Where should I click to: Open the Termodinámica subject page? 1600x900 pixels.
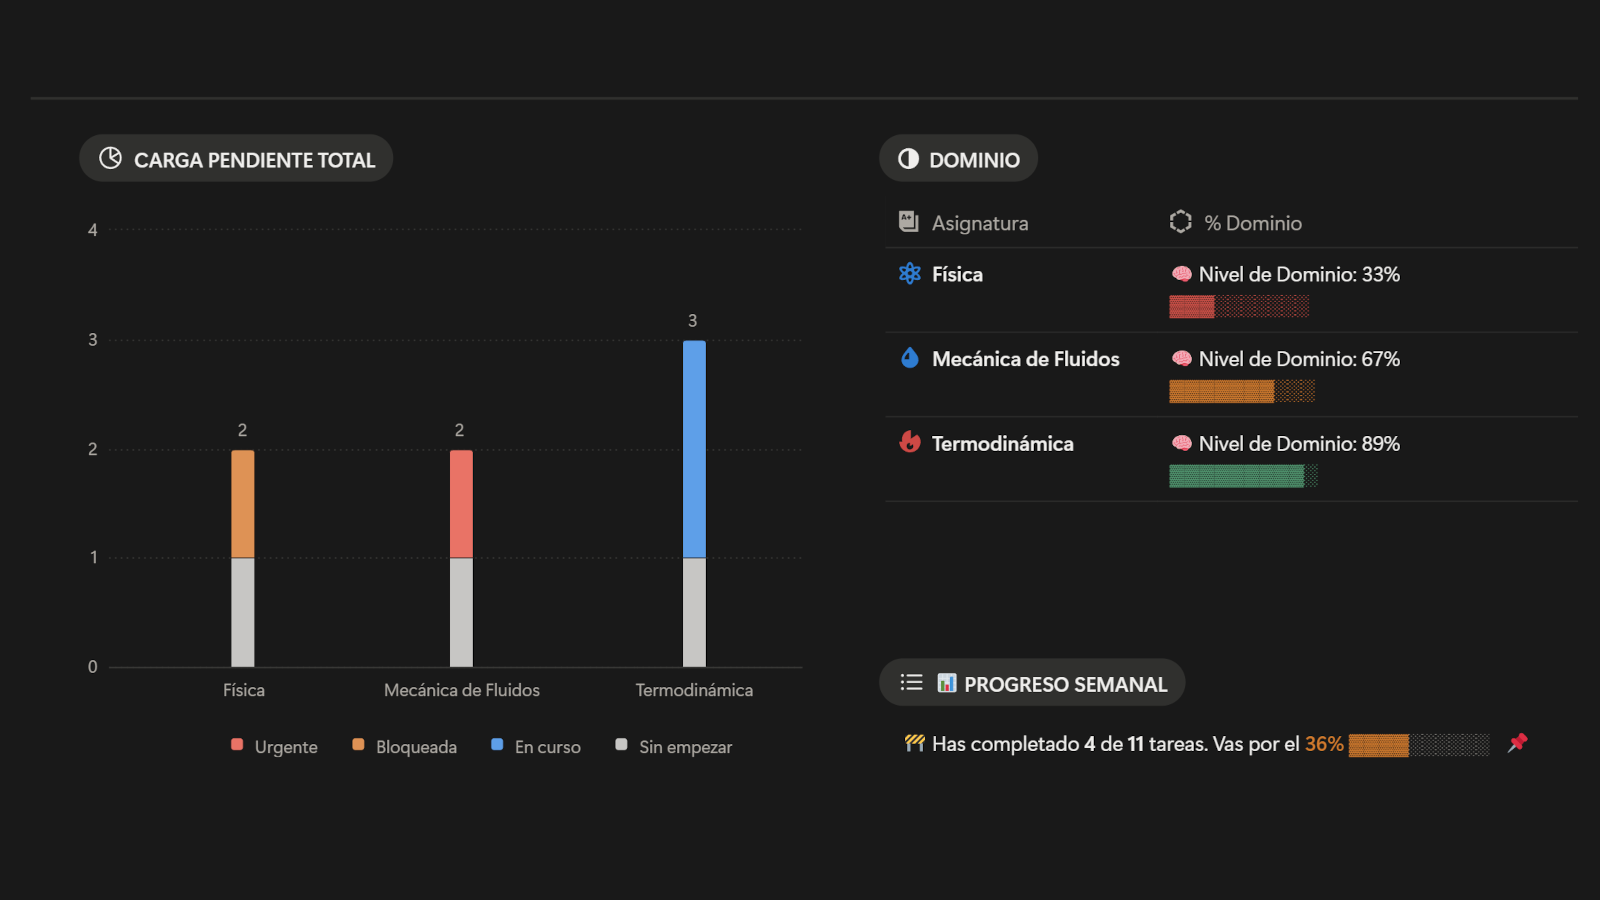coord(1002,443)
